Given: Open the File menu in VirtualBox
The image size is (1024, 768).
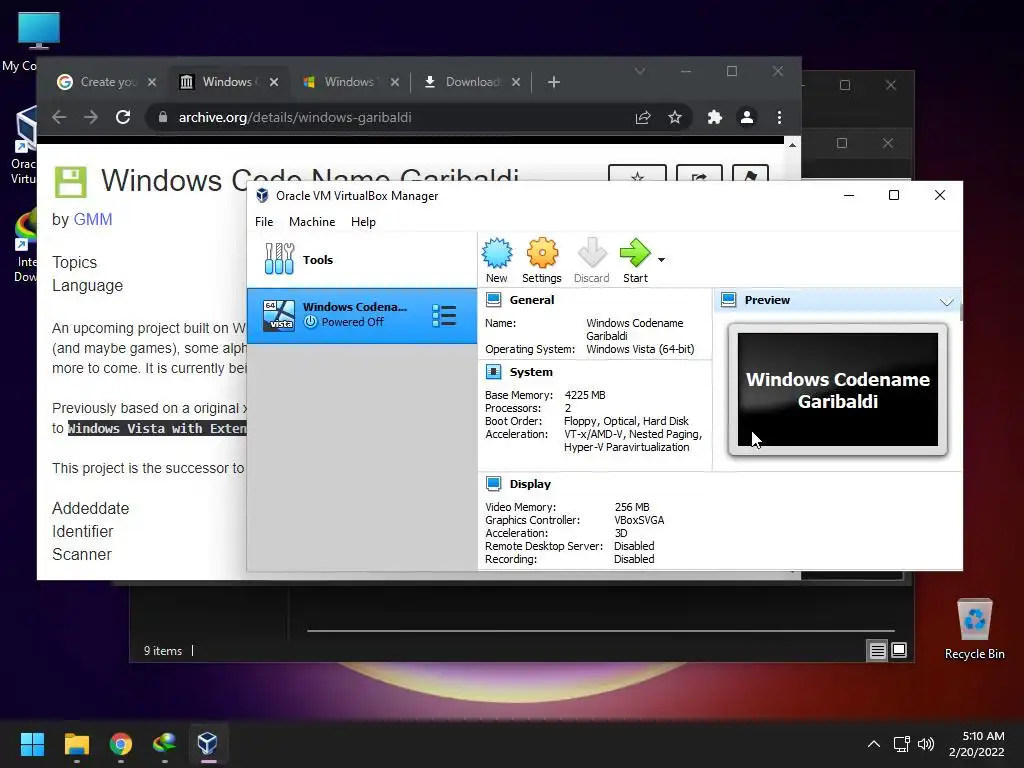Looking at the screenshot, I should [264, 222].
